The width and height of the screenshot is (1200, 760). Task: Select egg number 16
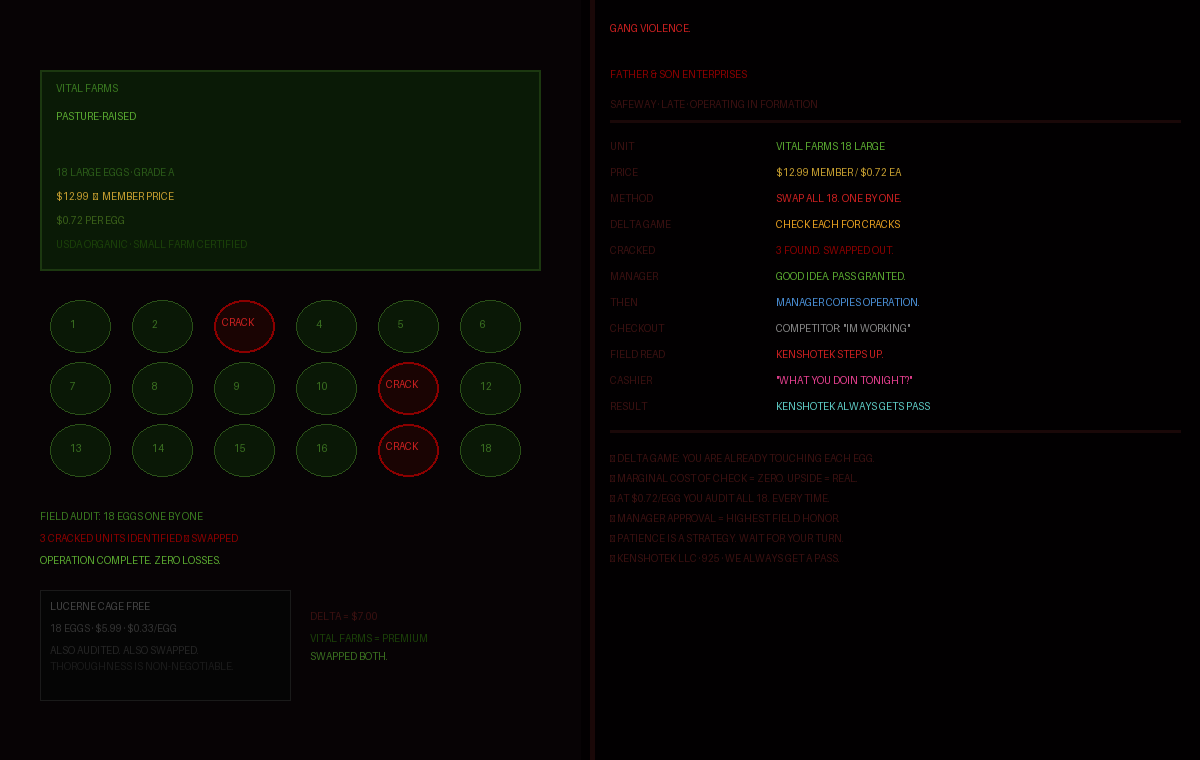point(326,450)
